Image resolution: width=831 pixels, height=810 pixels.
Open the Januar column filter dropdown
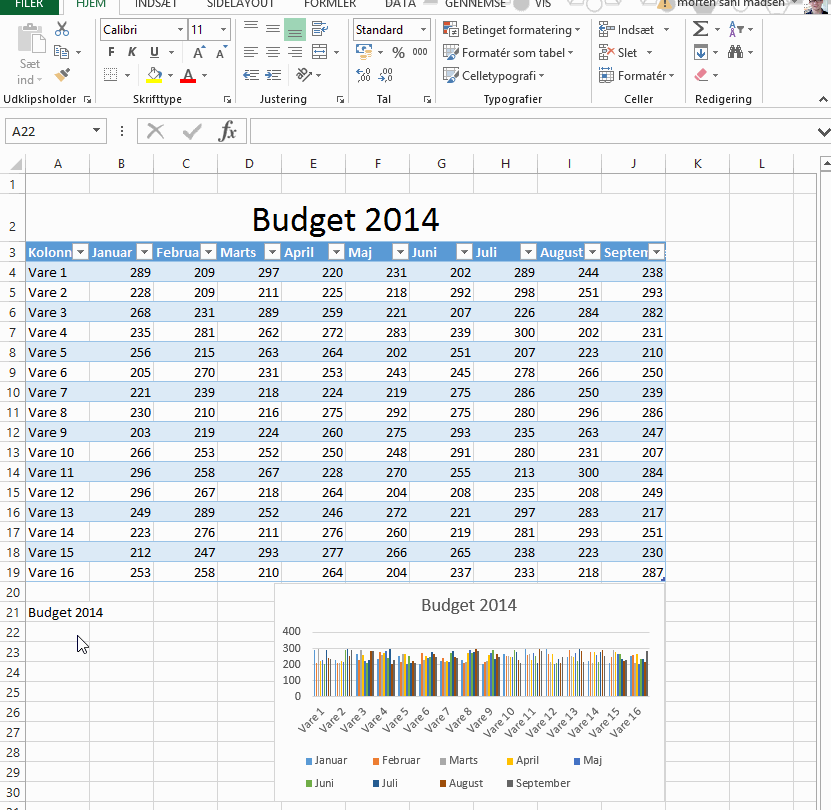144,253
